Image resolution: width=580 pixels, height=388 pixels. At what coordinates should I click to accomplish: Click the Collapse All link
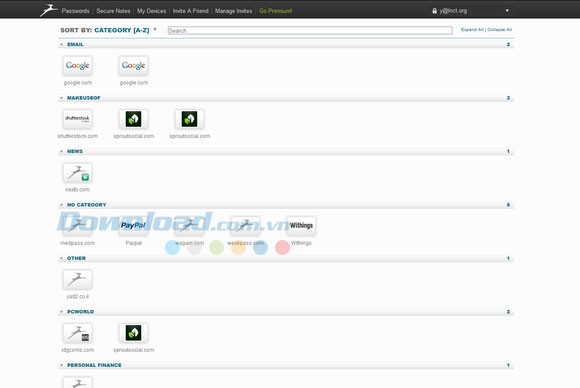[x=499, y=30]
